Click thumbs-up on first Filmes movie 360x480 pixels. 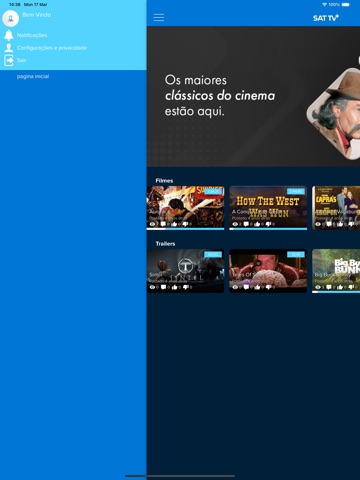click(x=174, y=224)
